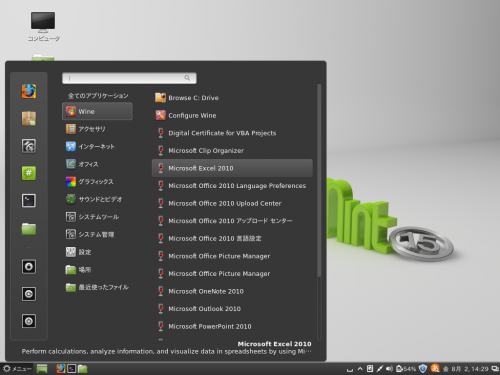Select the サウンドとビデオ category
Viewport: 500px width, 375px height.
coord(97,199)
